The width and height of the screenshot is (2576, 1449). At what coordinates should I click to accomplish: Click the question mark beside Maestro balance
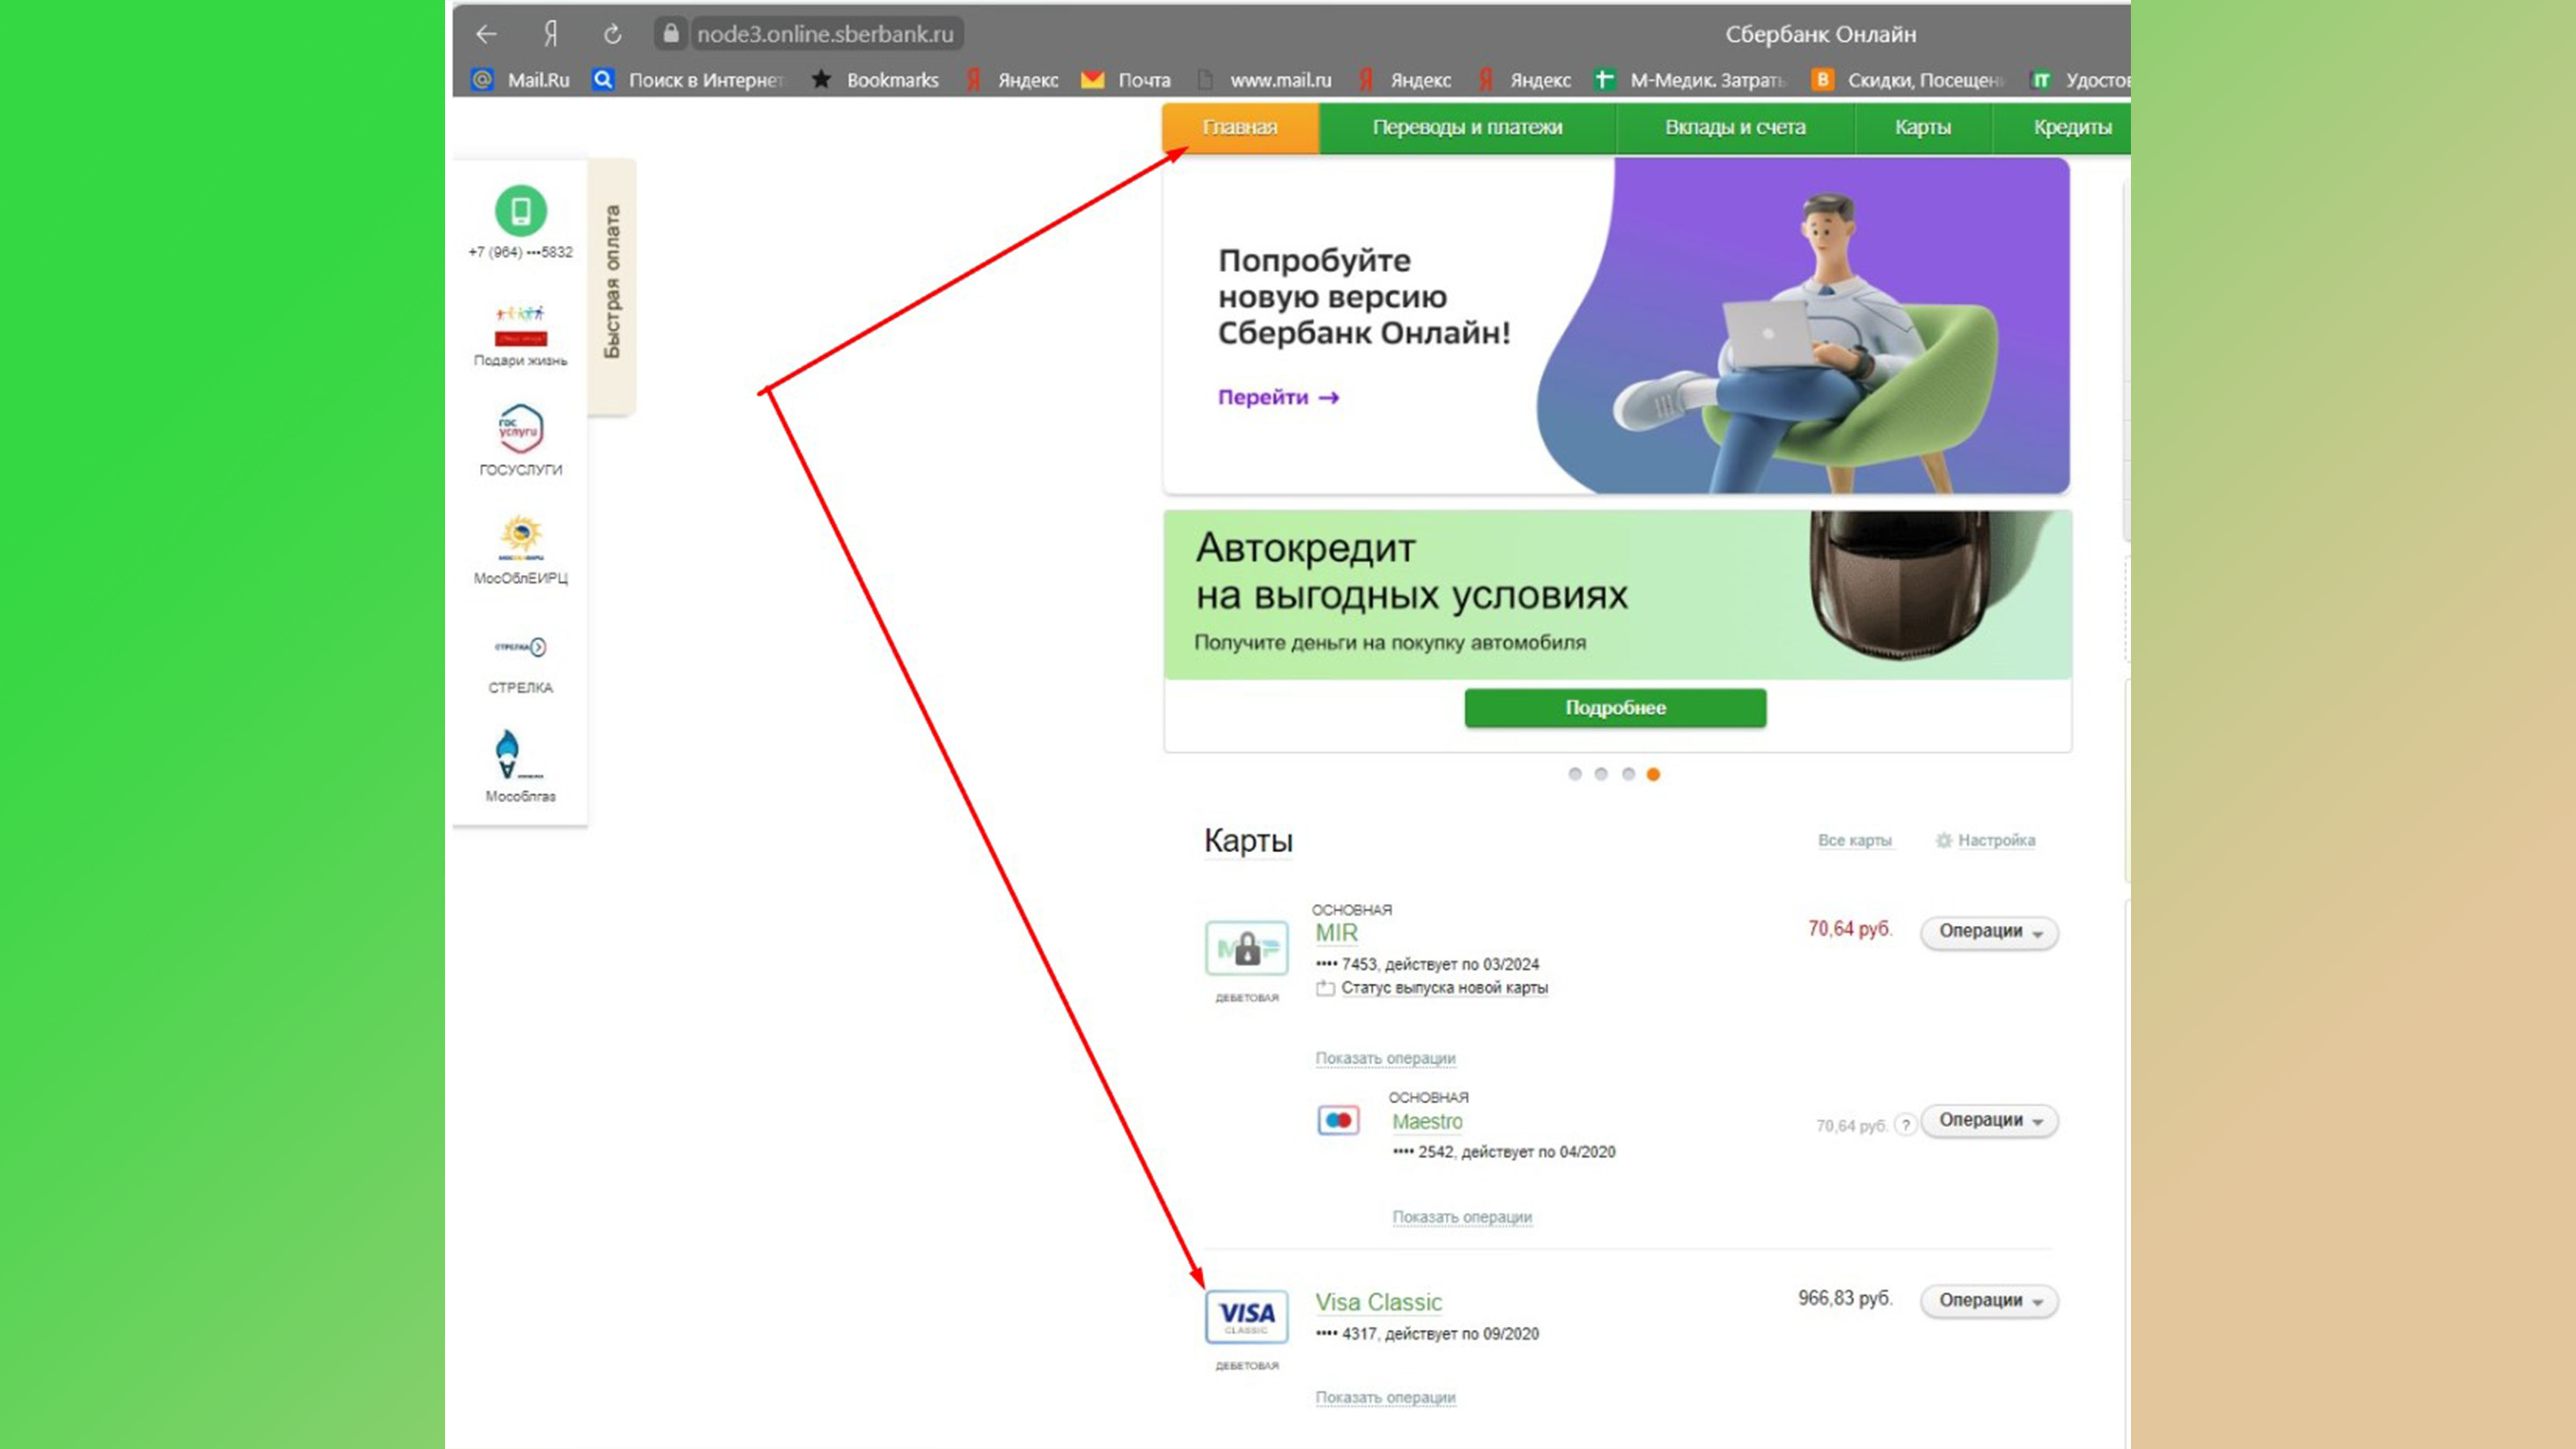[1906, 1125]
